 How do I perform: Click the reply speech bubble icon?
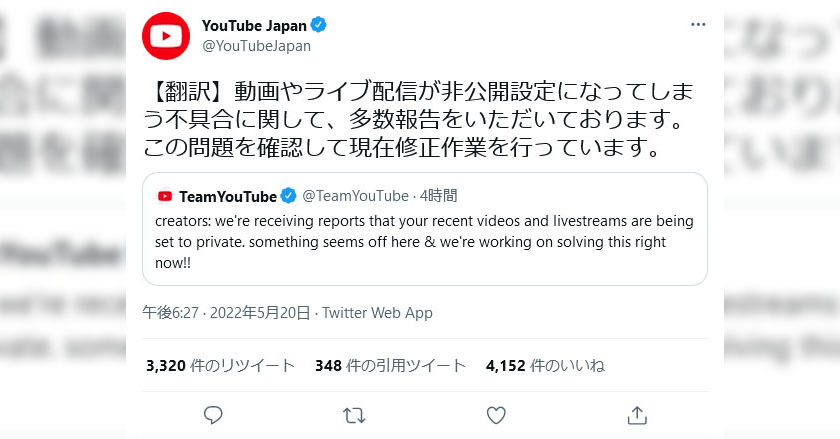[213, 413]
